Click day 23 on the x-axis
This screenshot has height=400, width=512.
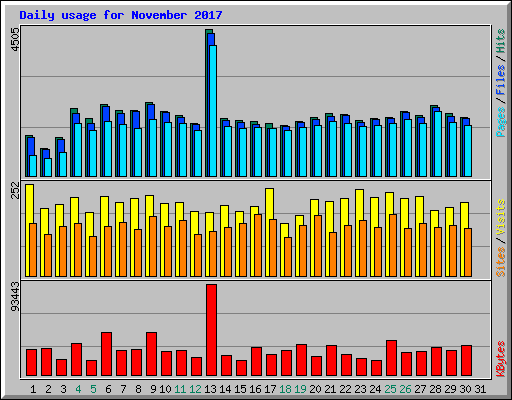pos(360,389)
